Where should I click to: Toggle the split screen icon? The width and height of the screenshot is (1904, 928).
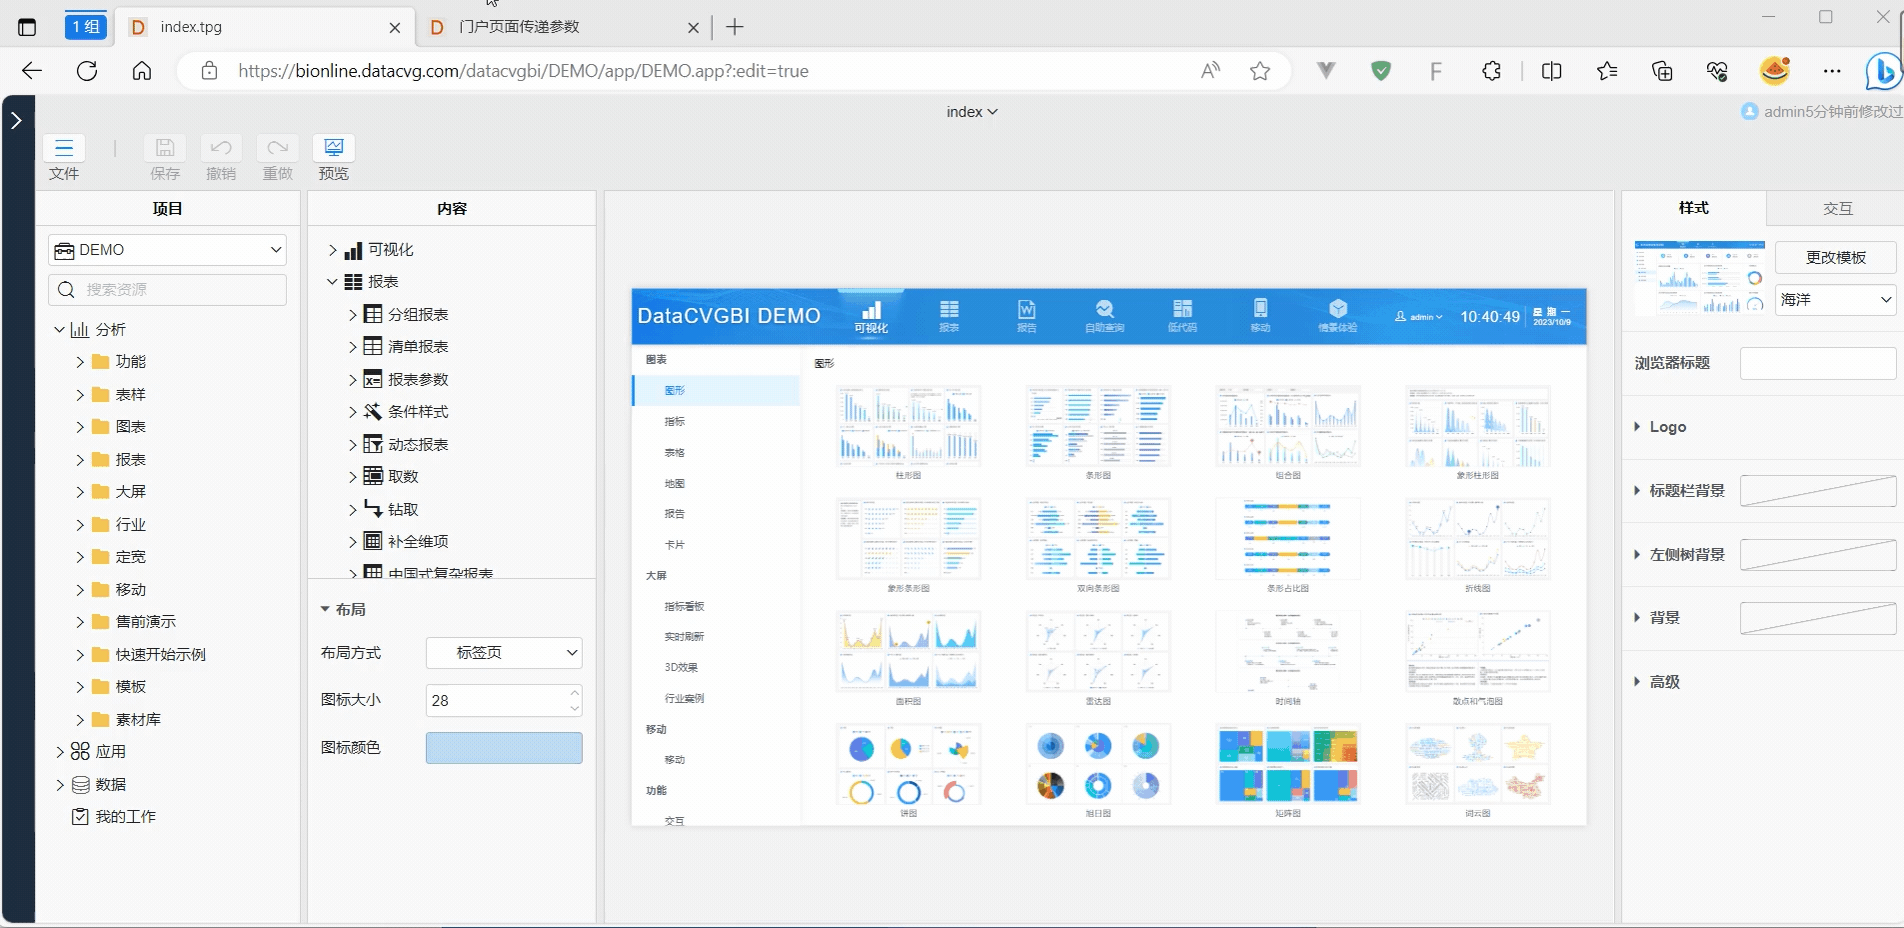pos(1552,71)
